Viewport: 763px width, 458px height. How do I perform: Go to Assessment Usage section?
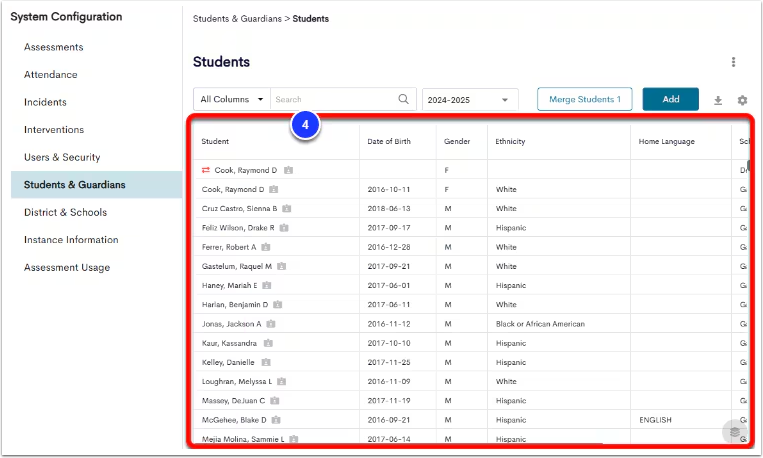67,267
